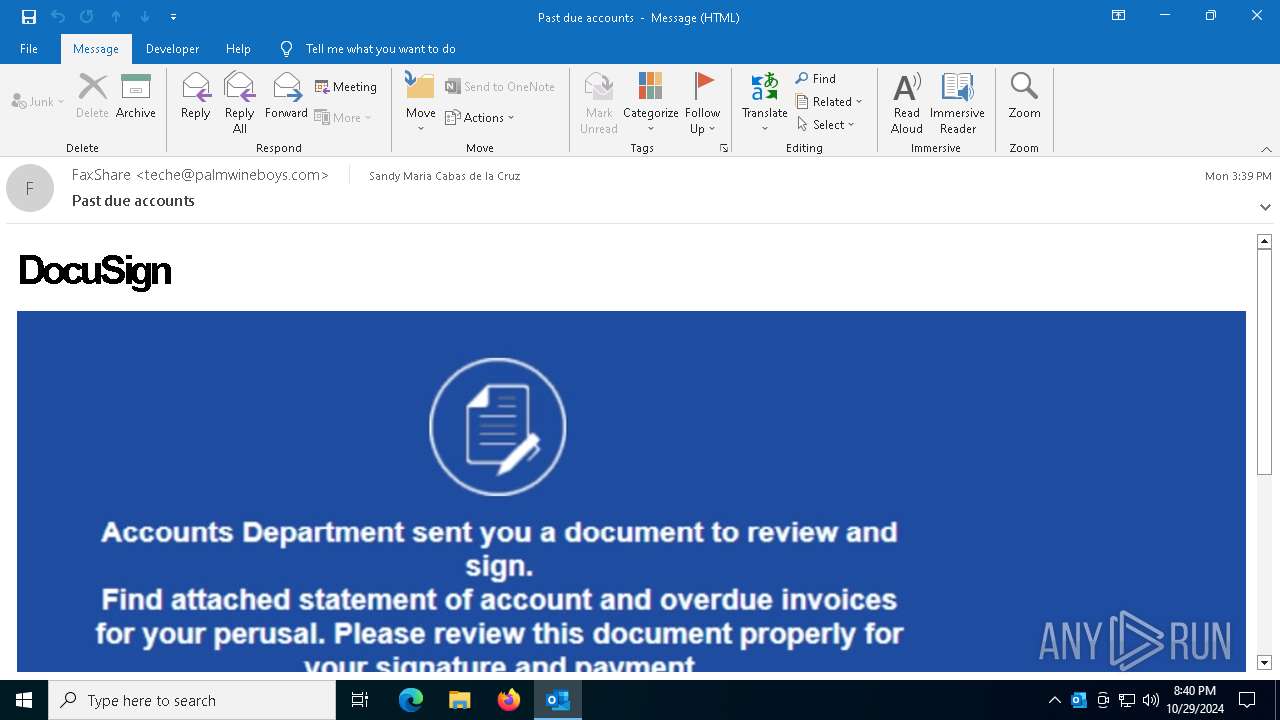
Task: Open Task View on the taskbar
Action: coord(360,700)
